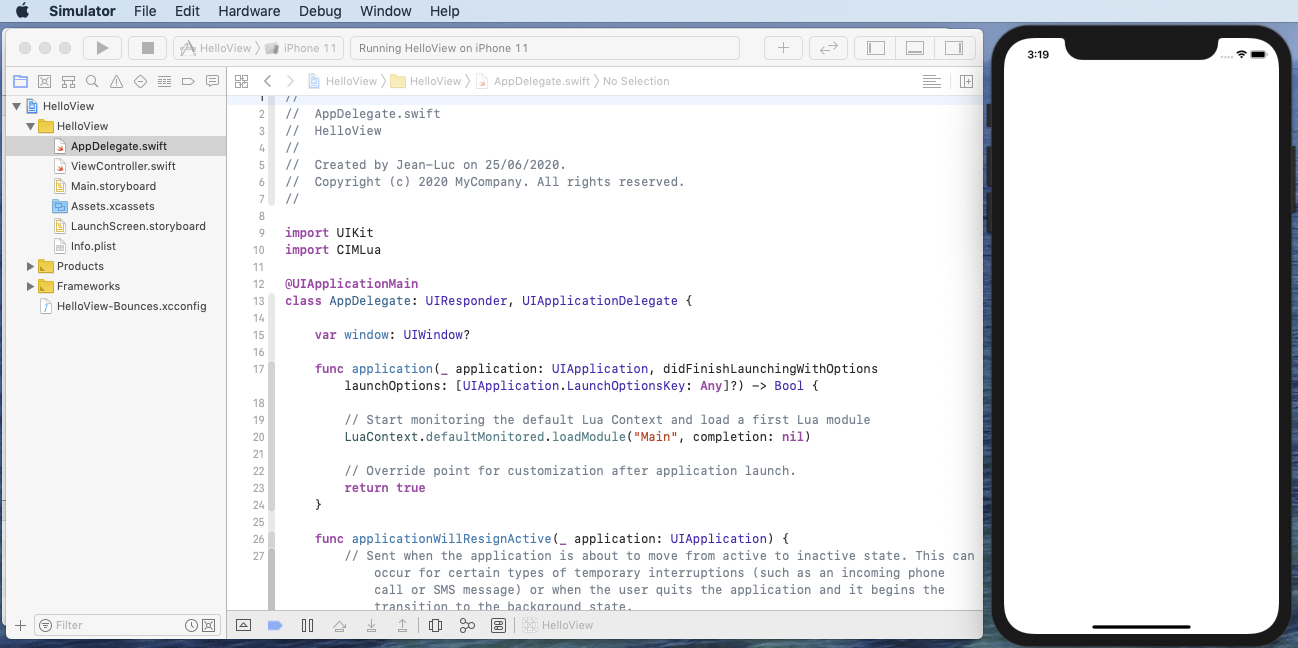Click the Step into button
Viewport: 1298px width, 648px height.
coord(371,625)
